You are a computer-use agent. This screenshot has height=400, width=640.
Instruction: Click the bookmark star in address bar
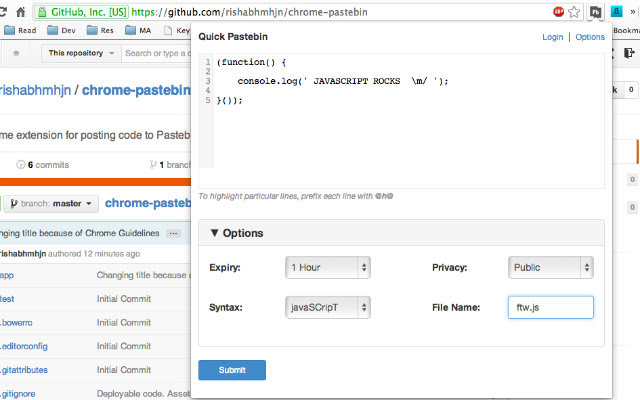pos(574,12)
